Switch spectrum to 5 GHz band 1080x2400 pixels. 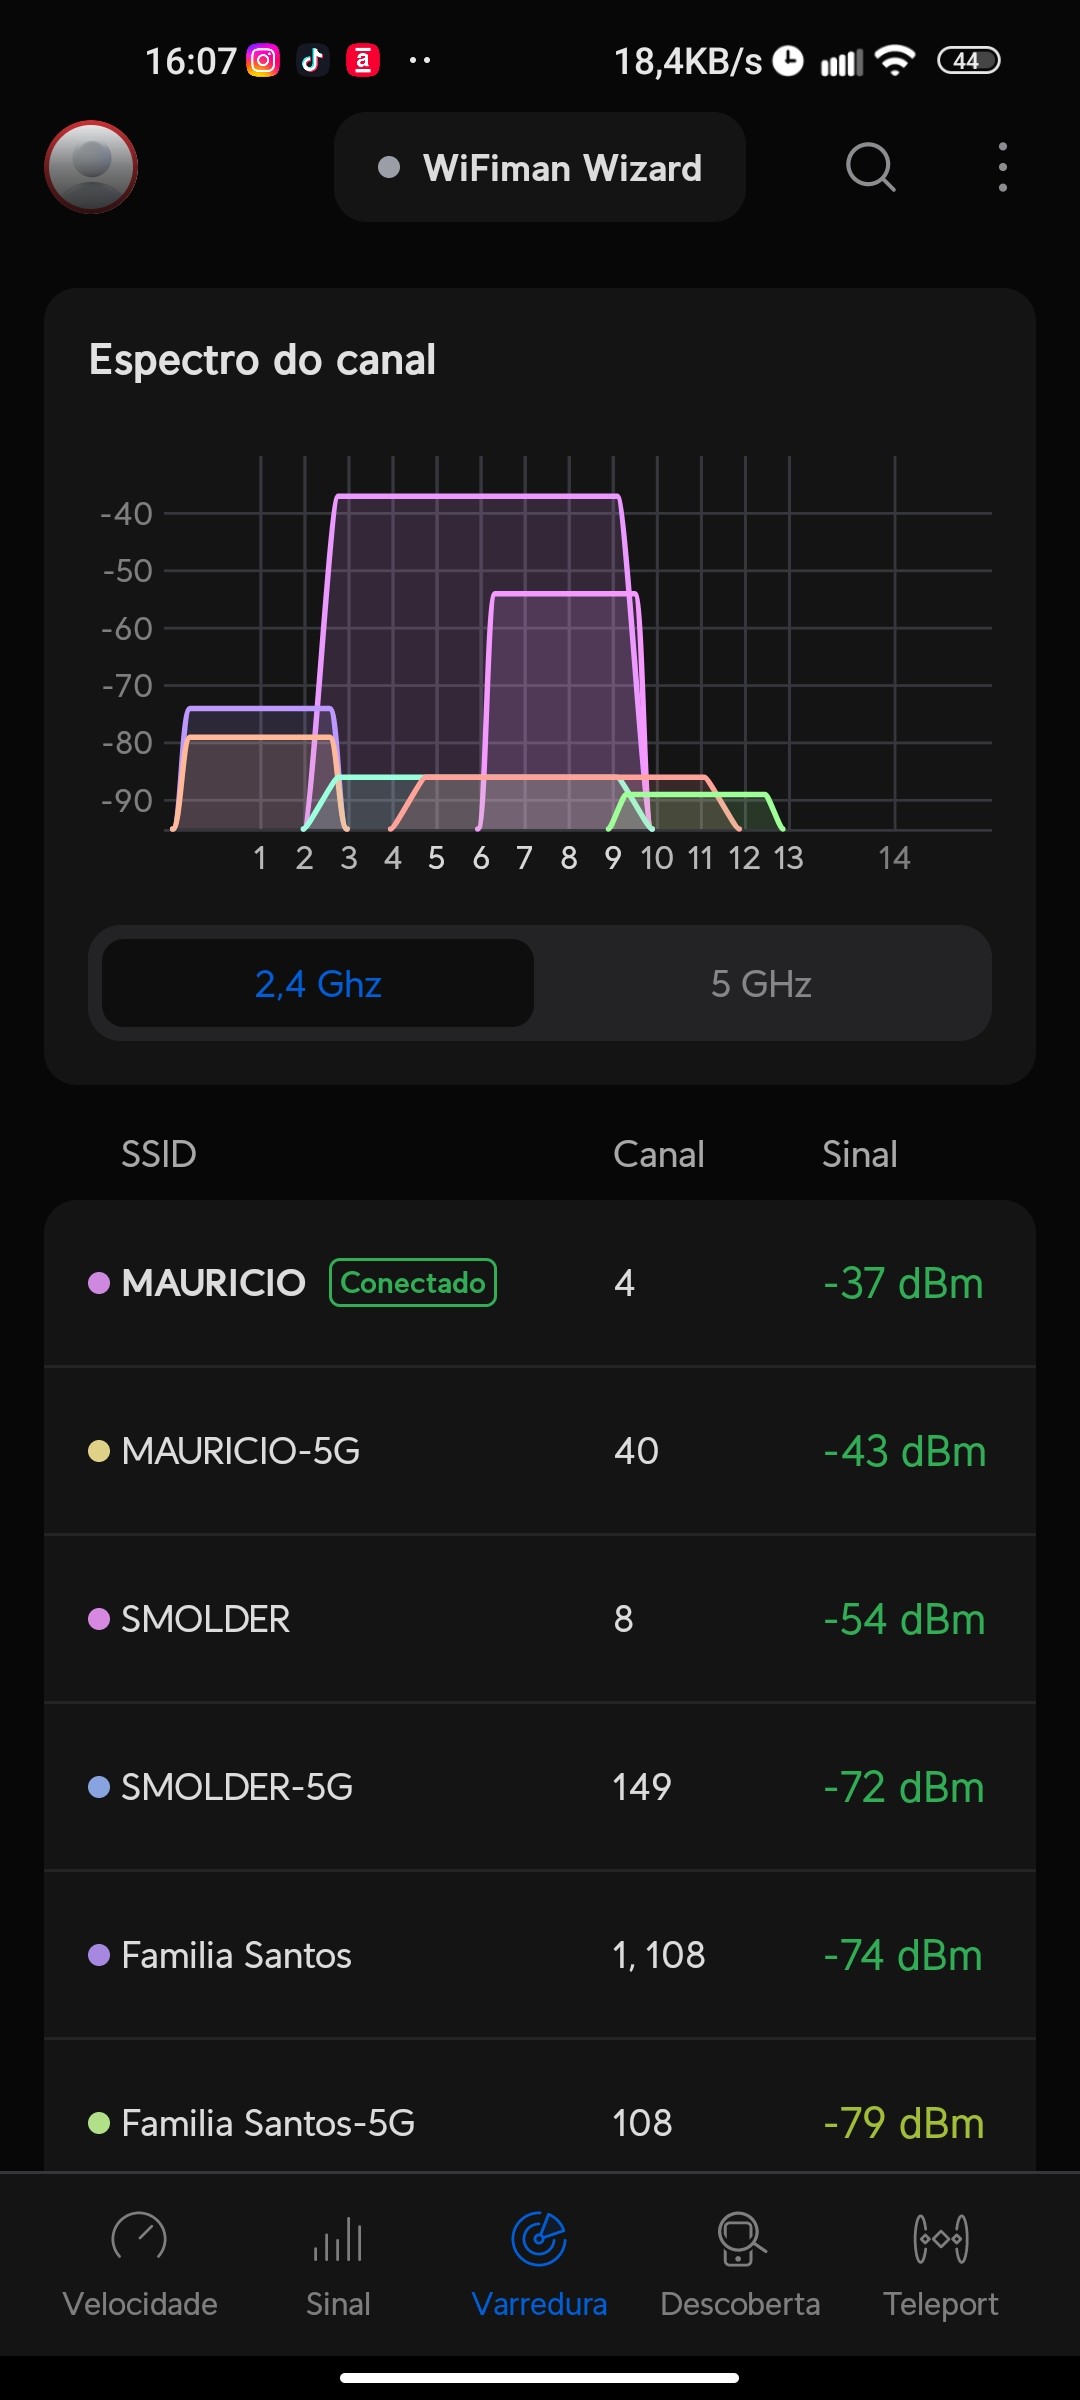pos(761,984)
